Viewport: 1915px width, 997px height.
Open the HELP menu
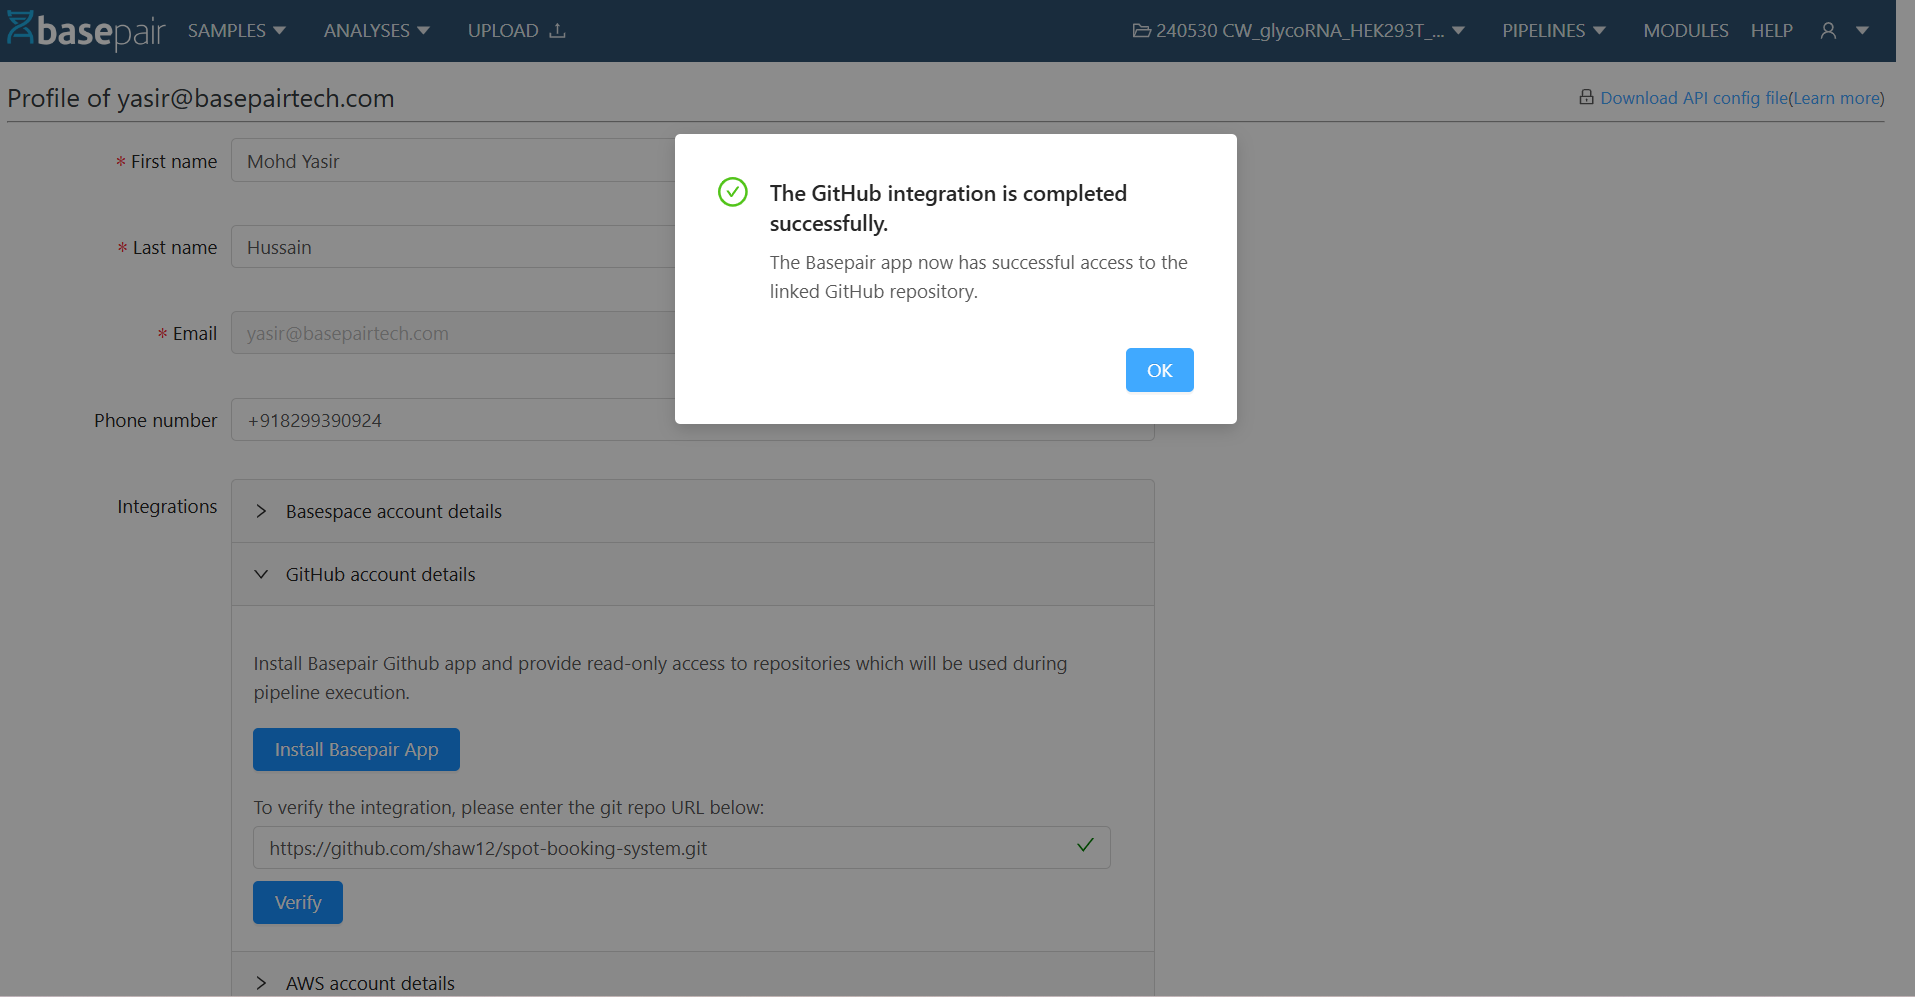[1771, 30]
